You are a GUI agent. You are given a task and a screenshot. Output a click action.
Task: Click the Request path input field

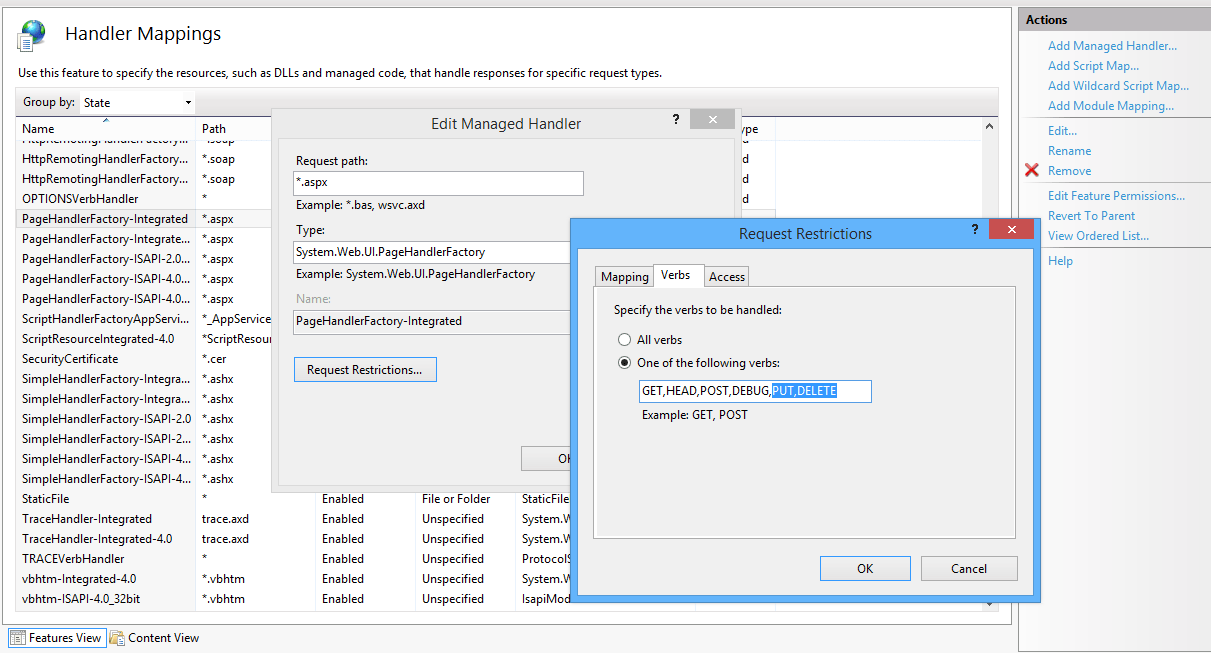tap(438, 183)
